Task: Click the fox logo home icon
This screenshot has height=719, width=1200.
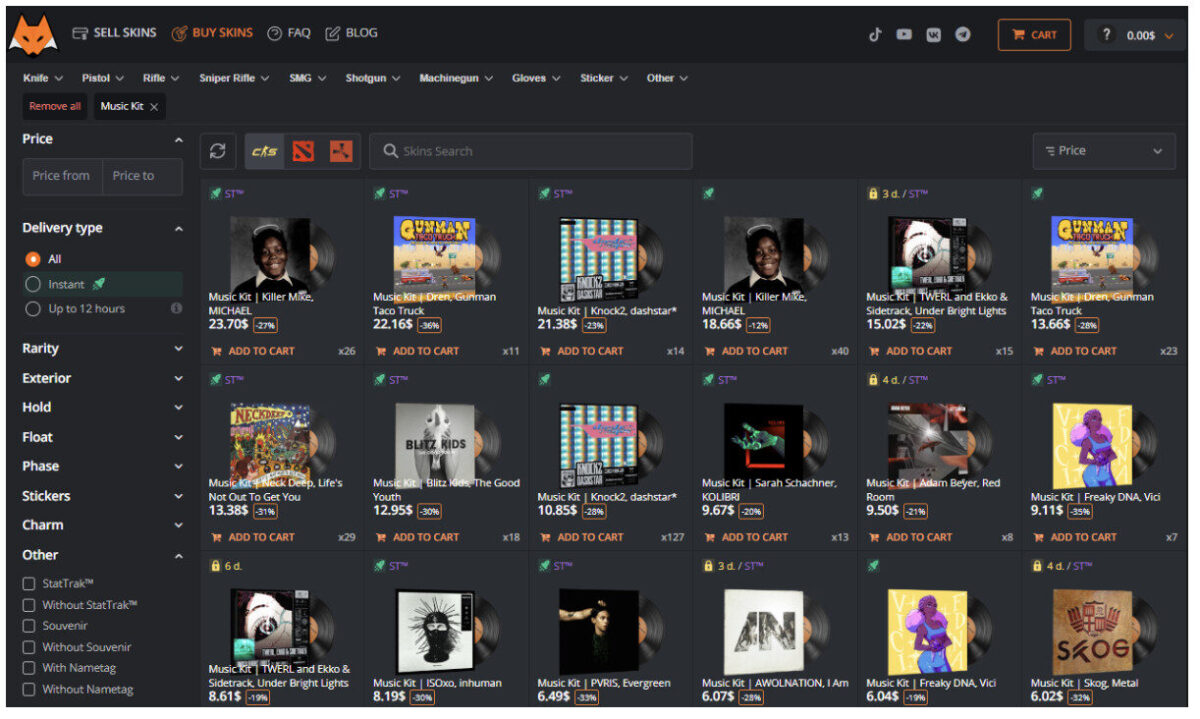Action: click(34, 34)
